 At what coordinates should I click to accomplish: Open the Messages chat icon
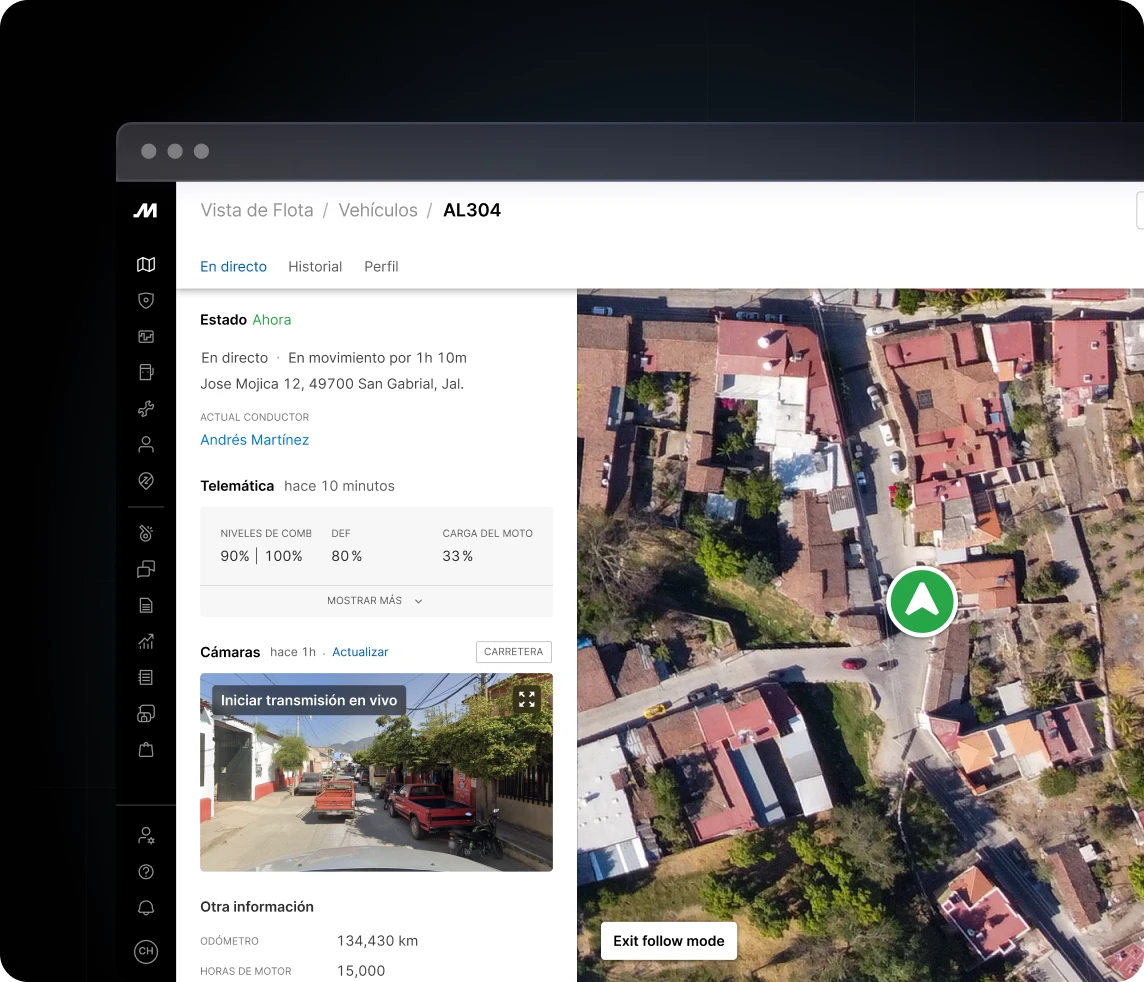tap(146, 568)
